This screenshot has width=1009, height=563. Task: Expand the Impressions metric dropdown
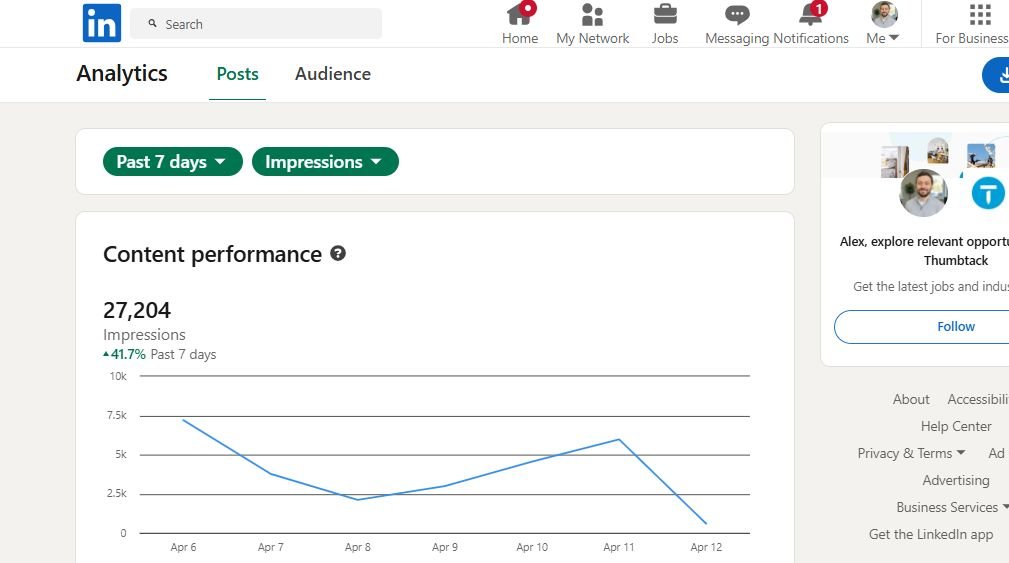click(x=325, y=162)
